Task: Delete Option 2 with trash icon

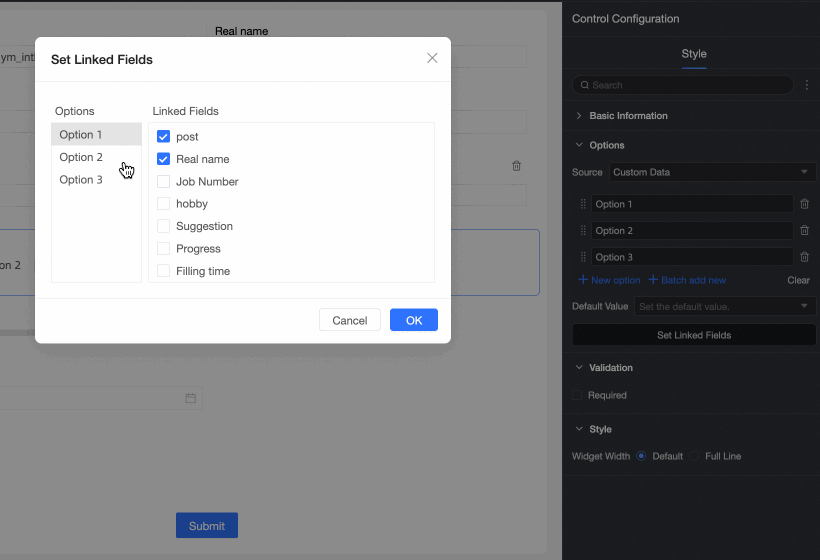Action: pos(804,230)
